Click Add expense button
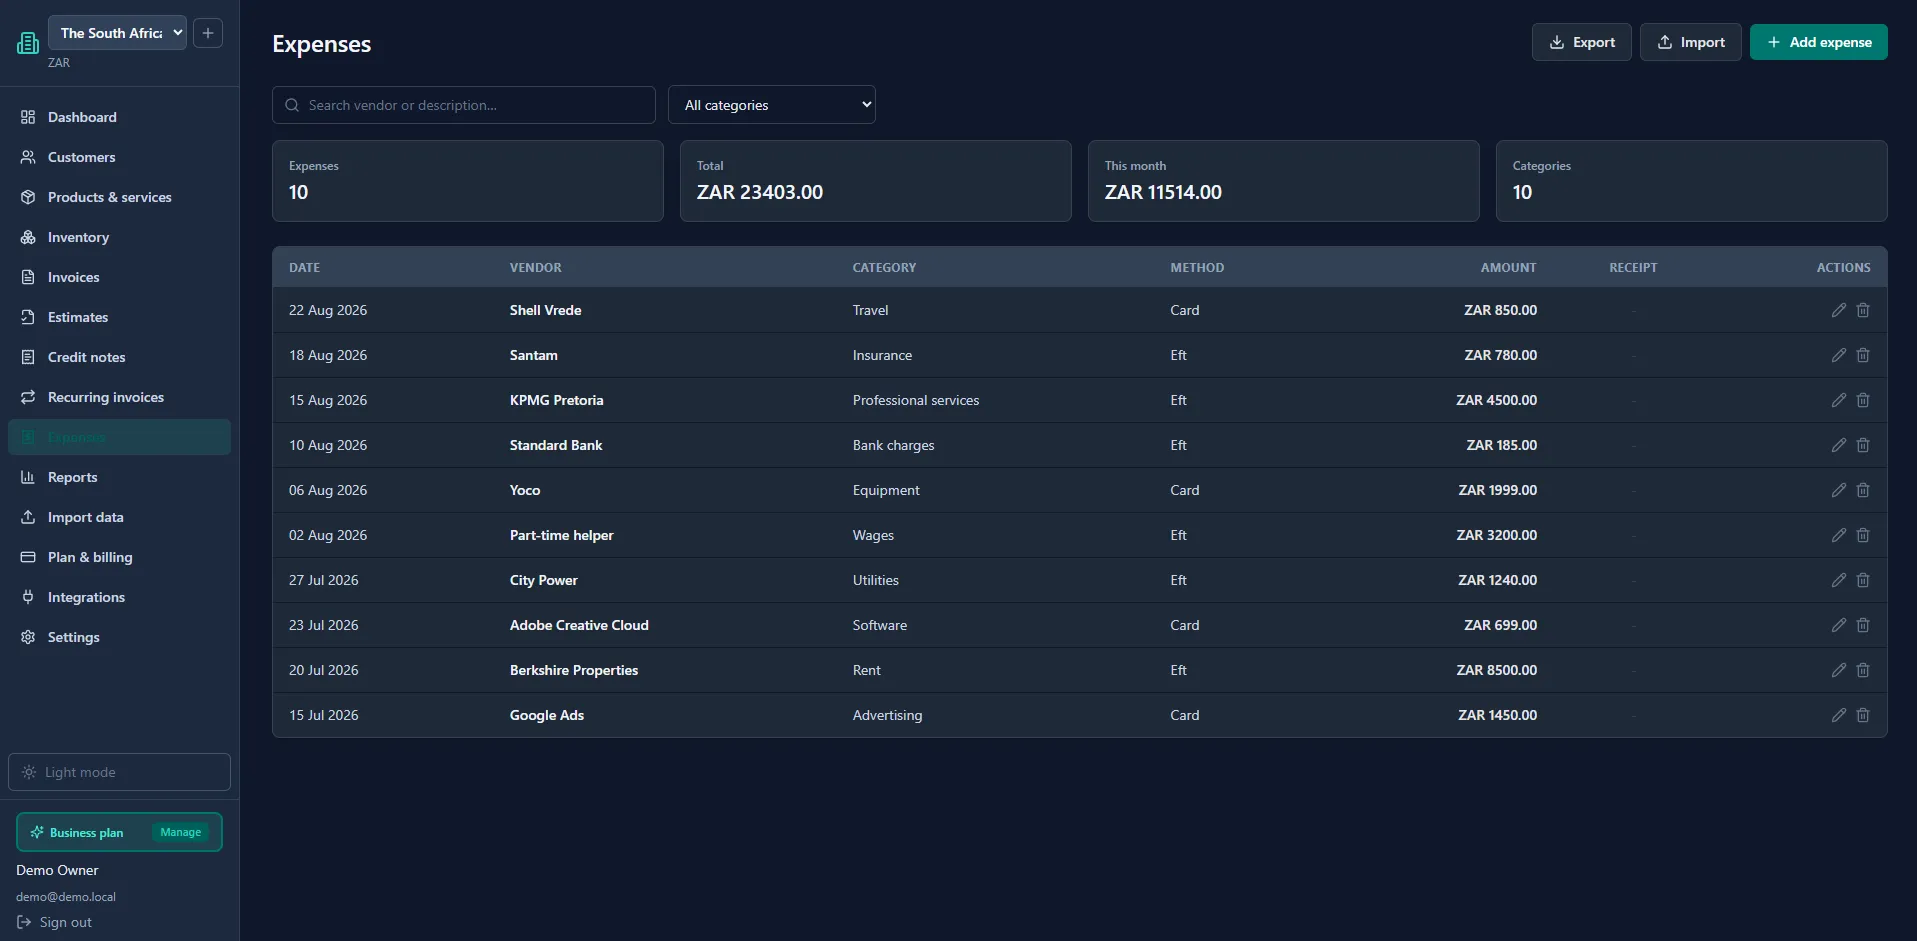This screenshot has height=941, width=1917. click(1818, 42)
